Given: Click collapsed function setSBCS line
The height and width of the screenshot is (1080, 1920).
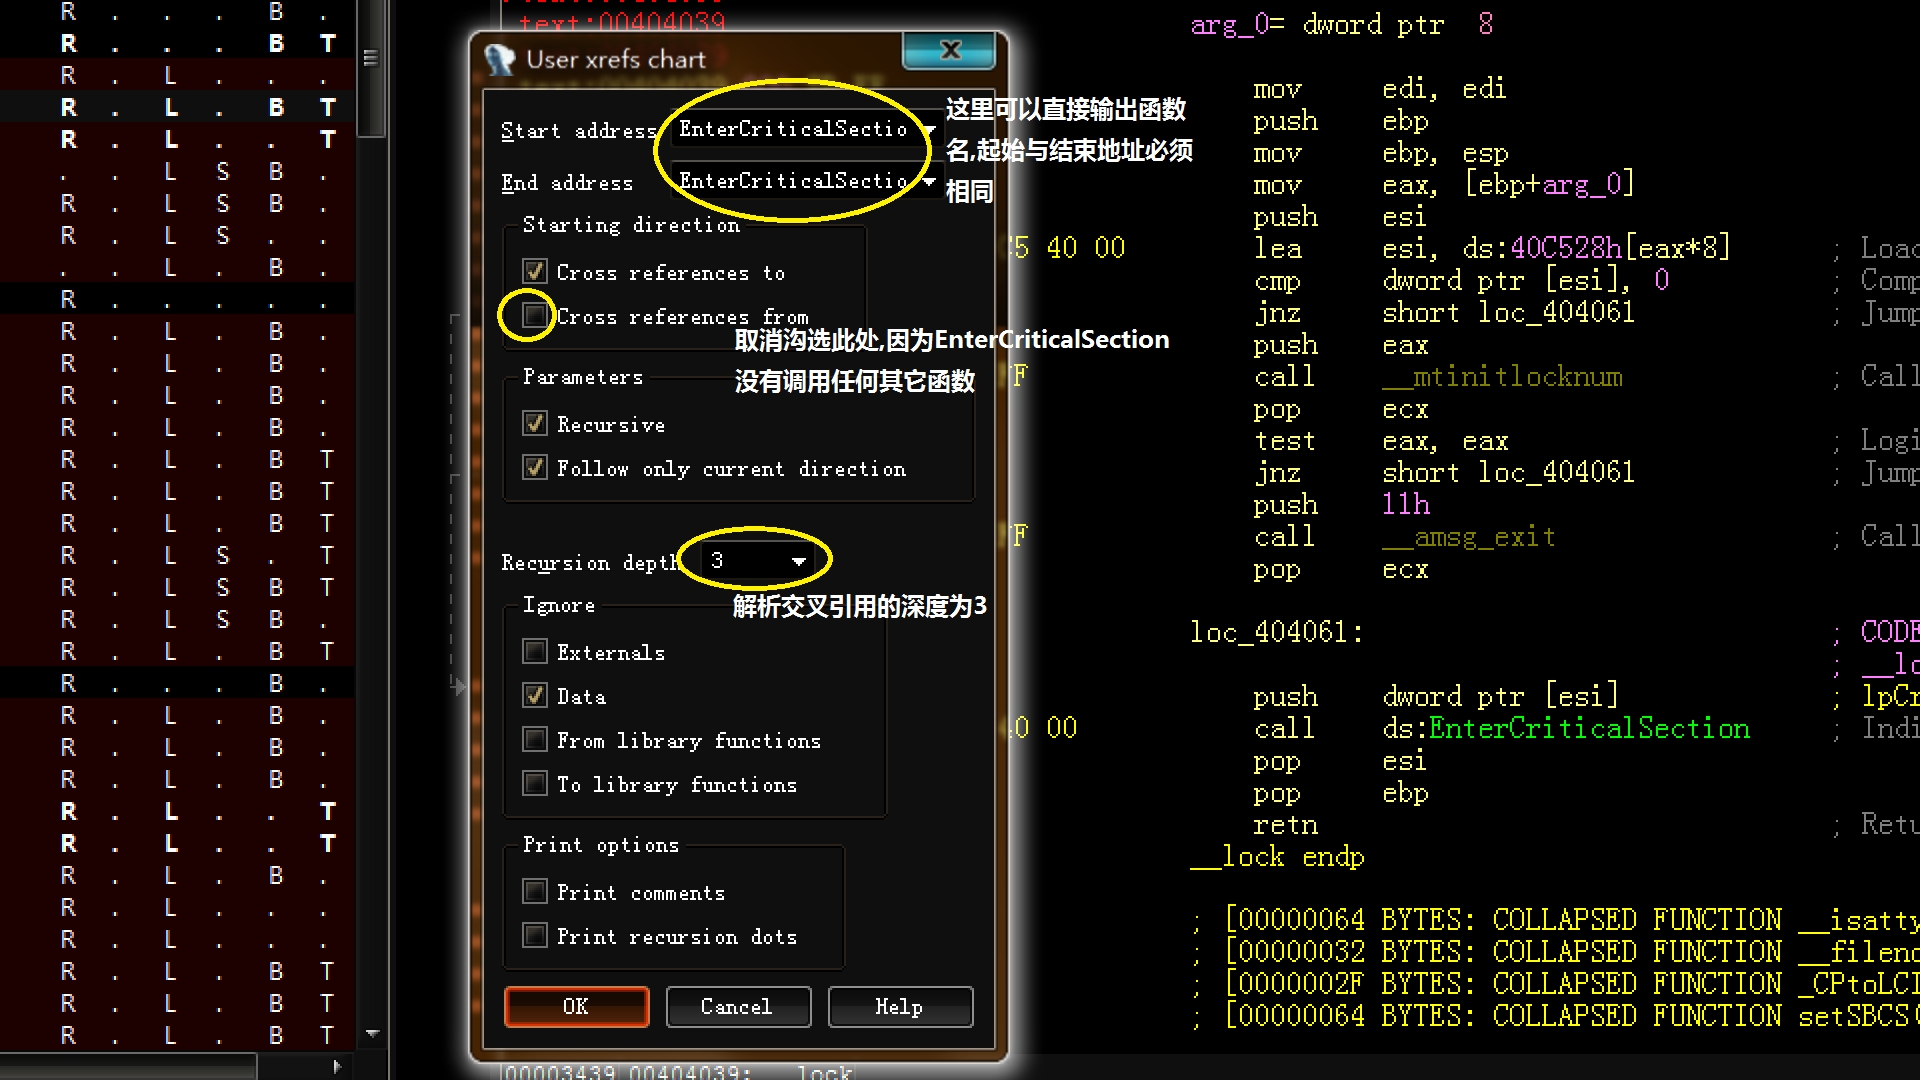Looking at the screenshot, I should [1555, 1016].
